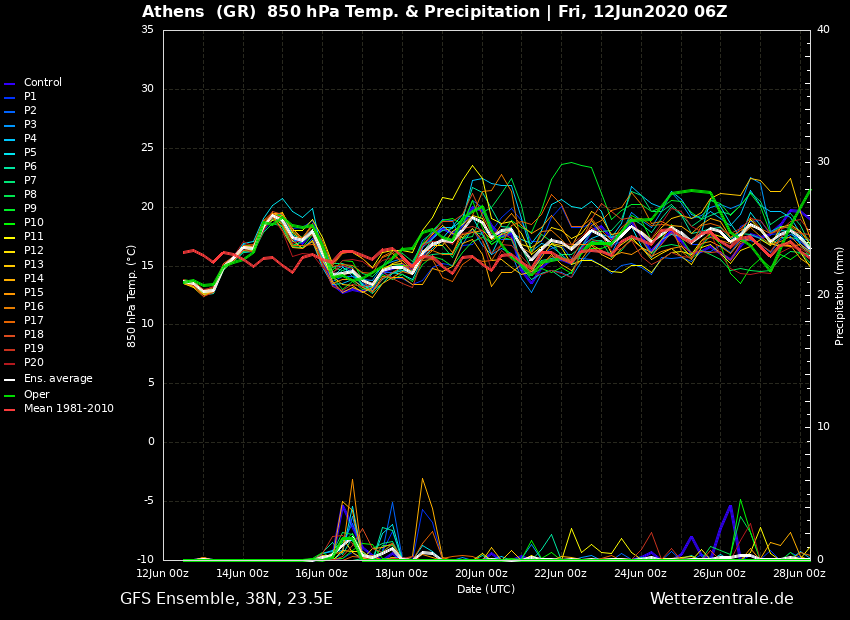This screenshot has height=620, width=850.
Task: Click the '22Jun 00z' date tick label
Action: [561, 573]
